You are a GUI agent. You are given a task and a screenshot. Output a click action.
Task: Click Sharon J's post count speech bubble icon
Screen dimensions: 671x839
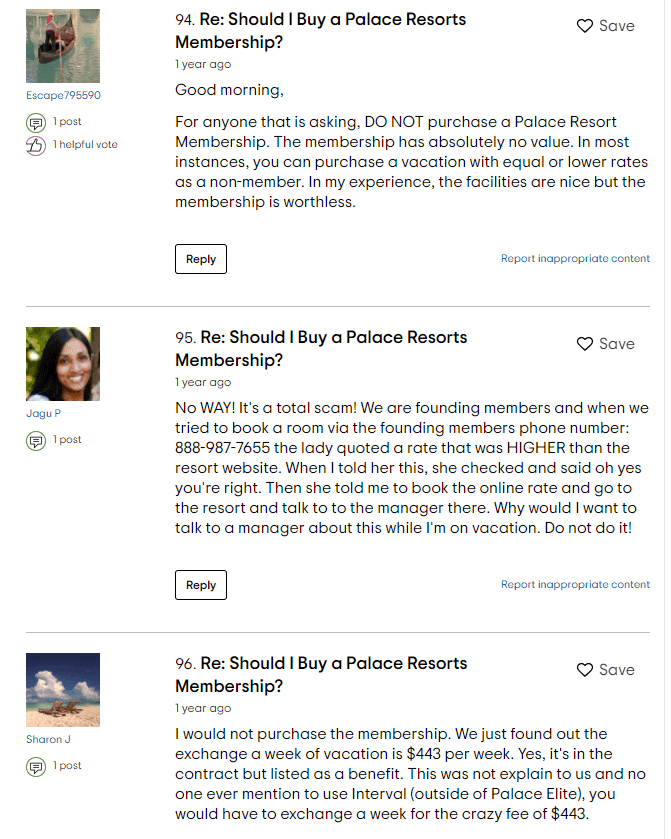coord(36,766)
